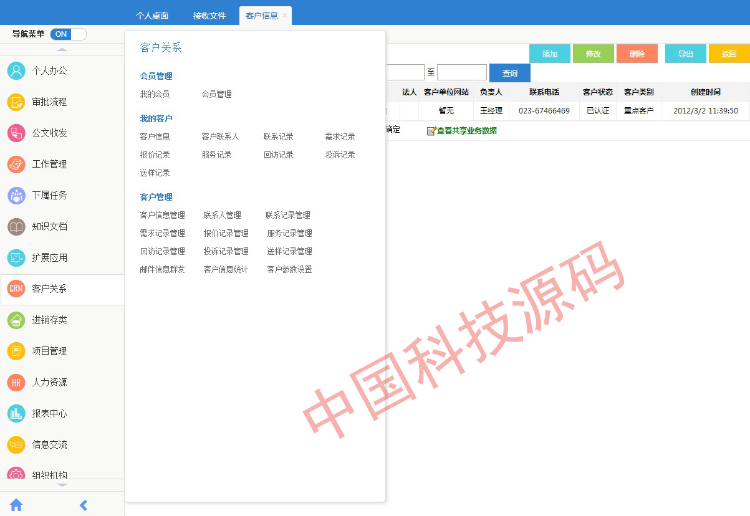Toggle the 导航菜单 ON switch
Viewport: 750px width, 516px height.
click(67, 34)
